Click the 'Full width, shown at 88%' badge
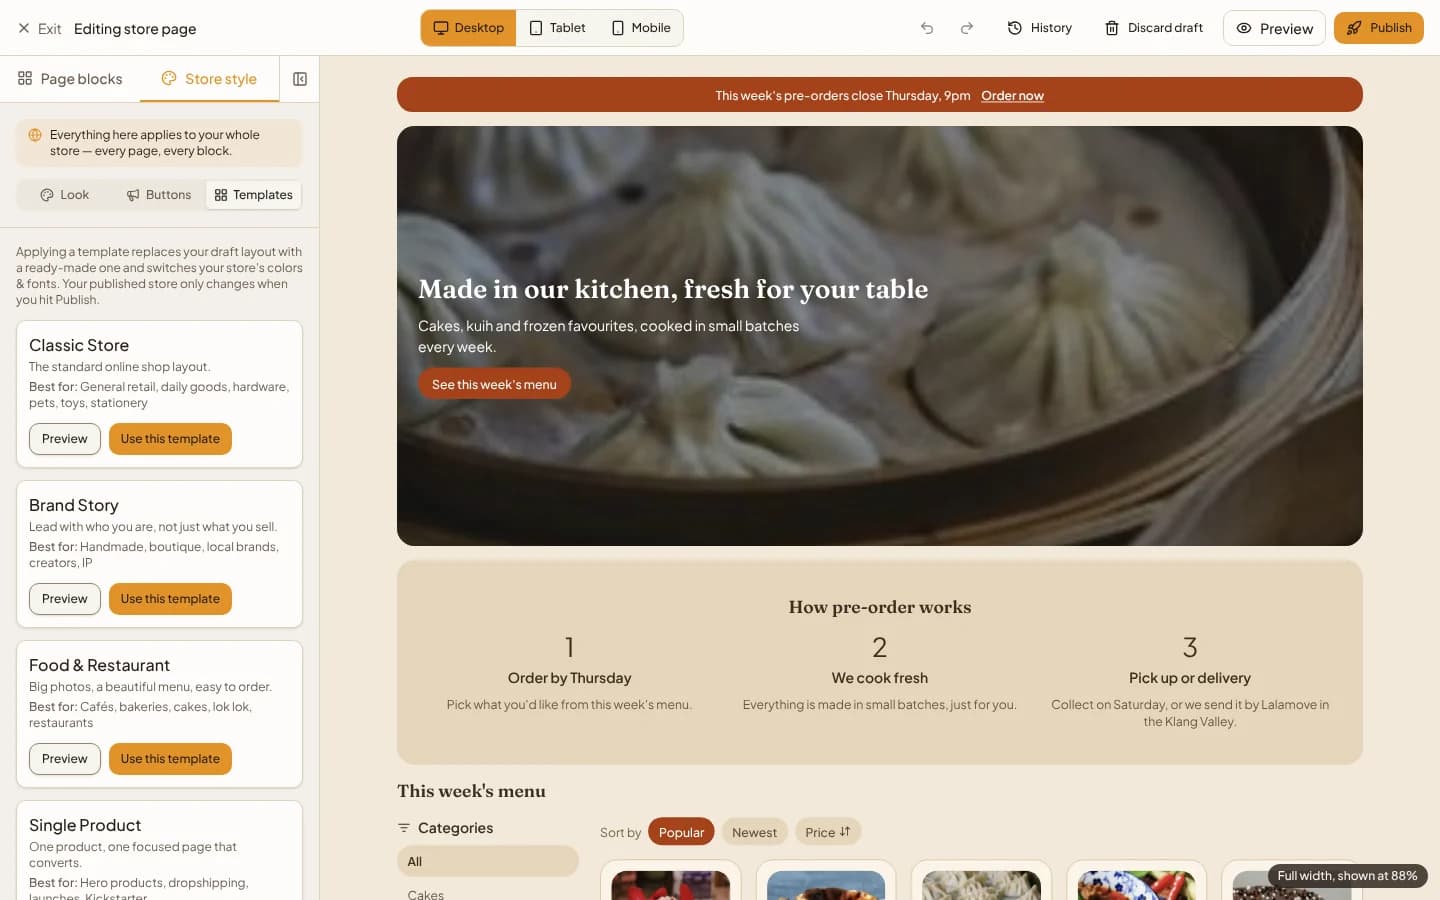Viewport: 1440px width, 900px height. pos(1347,876)
